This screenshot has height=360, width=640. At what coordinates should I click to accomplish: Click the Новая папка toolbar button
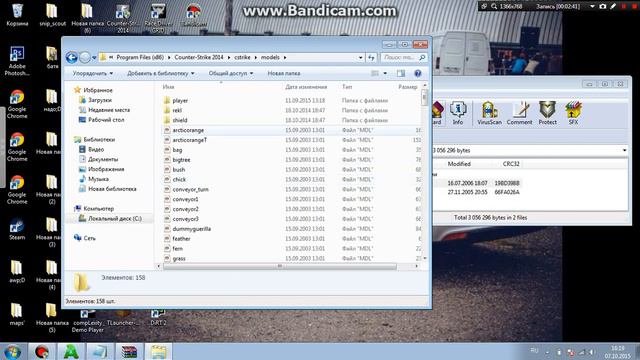click(x=284, y=73)
